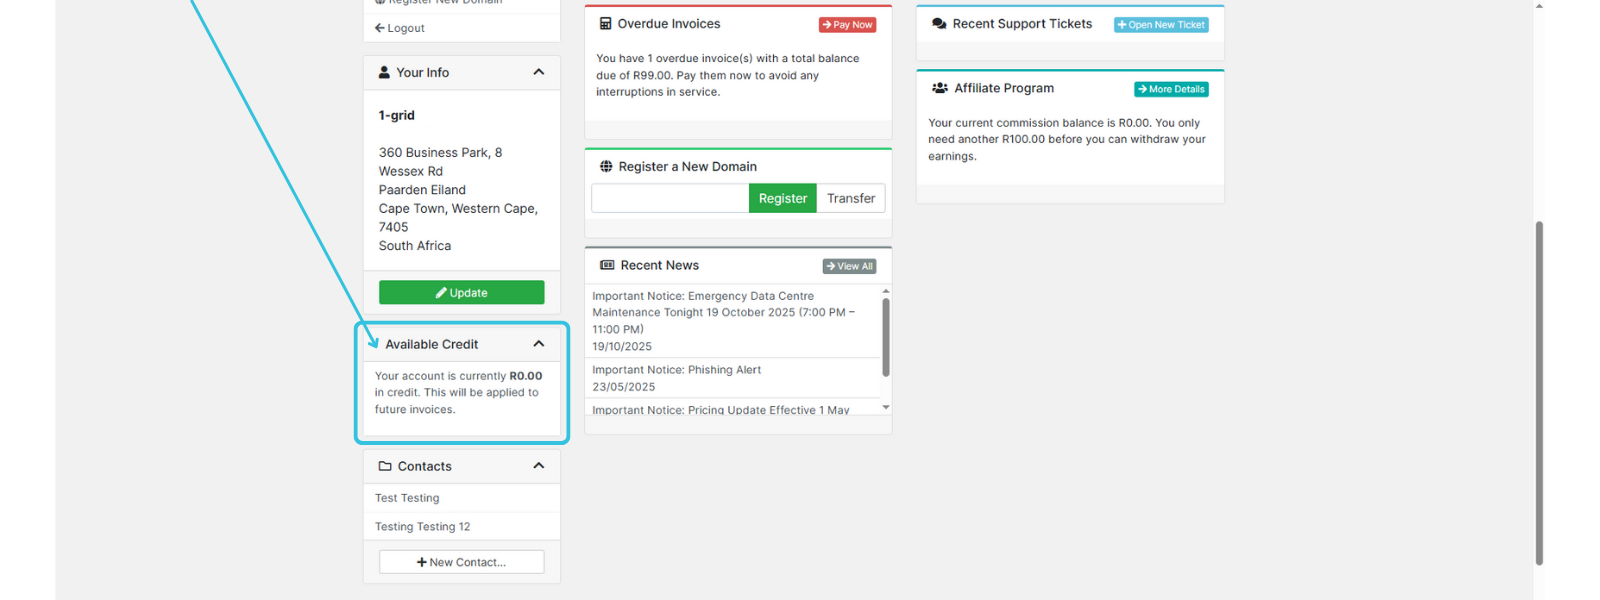The height and width of the screenshot is (600, 1600).
Task: Open a new support ticket
Action: tap(1161, 25)
